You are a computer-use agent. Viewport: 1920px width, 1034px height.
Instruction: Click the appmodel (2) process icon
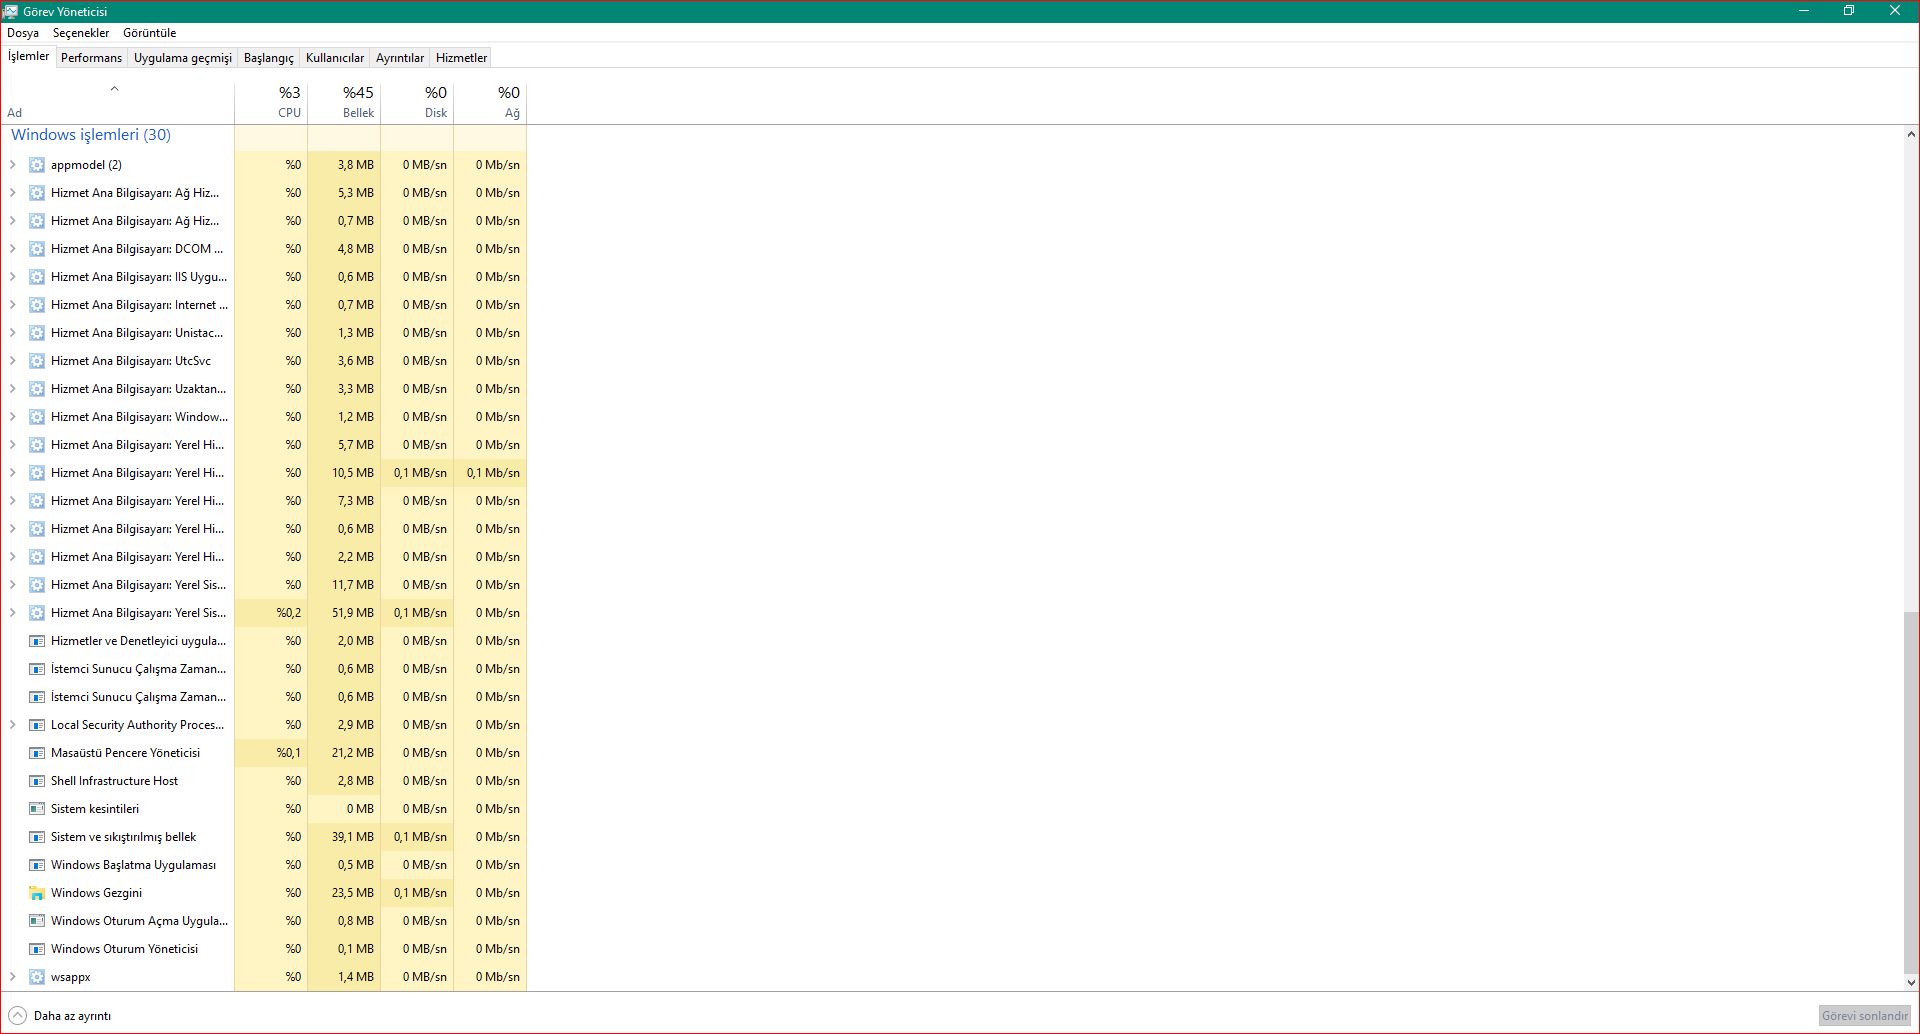pos(37,165)
